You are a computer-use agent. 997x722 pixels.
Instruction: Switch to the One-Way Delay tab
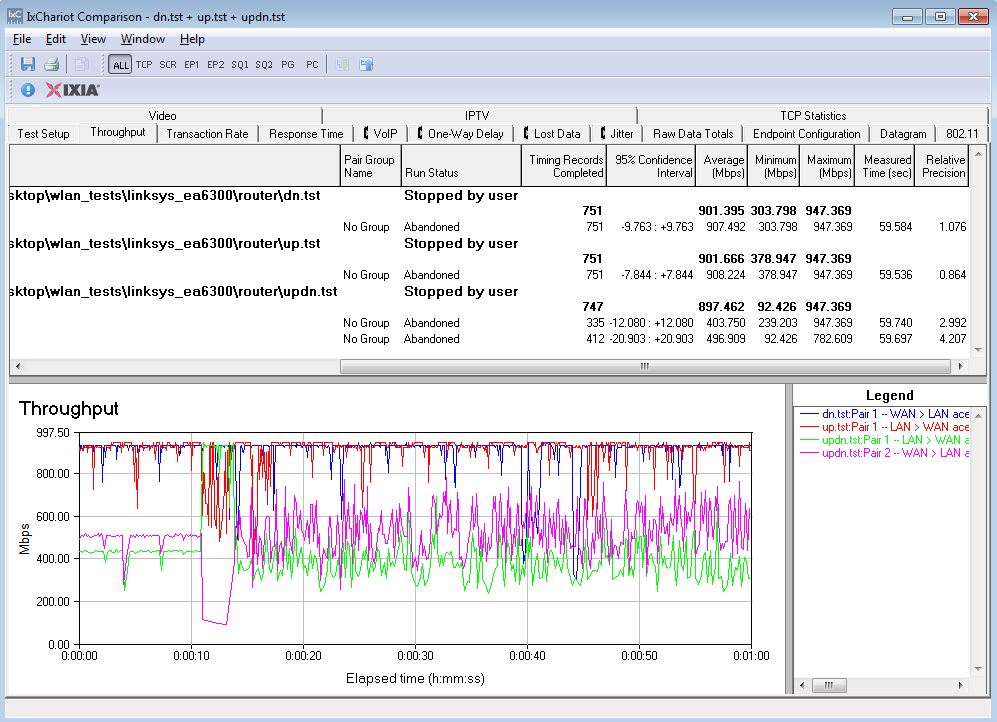coord(460,133)
